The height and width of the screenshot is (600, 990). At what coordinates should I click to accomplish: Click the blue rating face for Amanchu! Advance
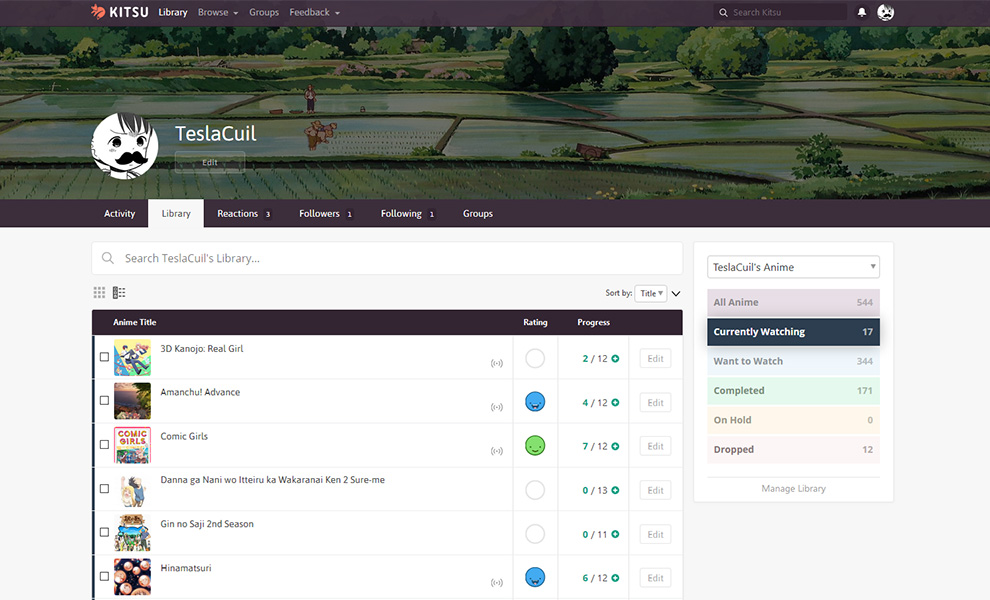pos(535,402)
